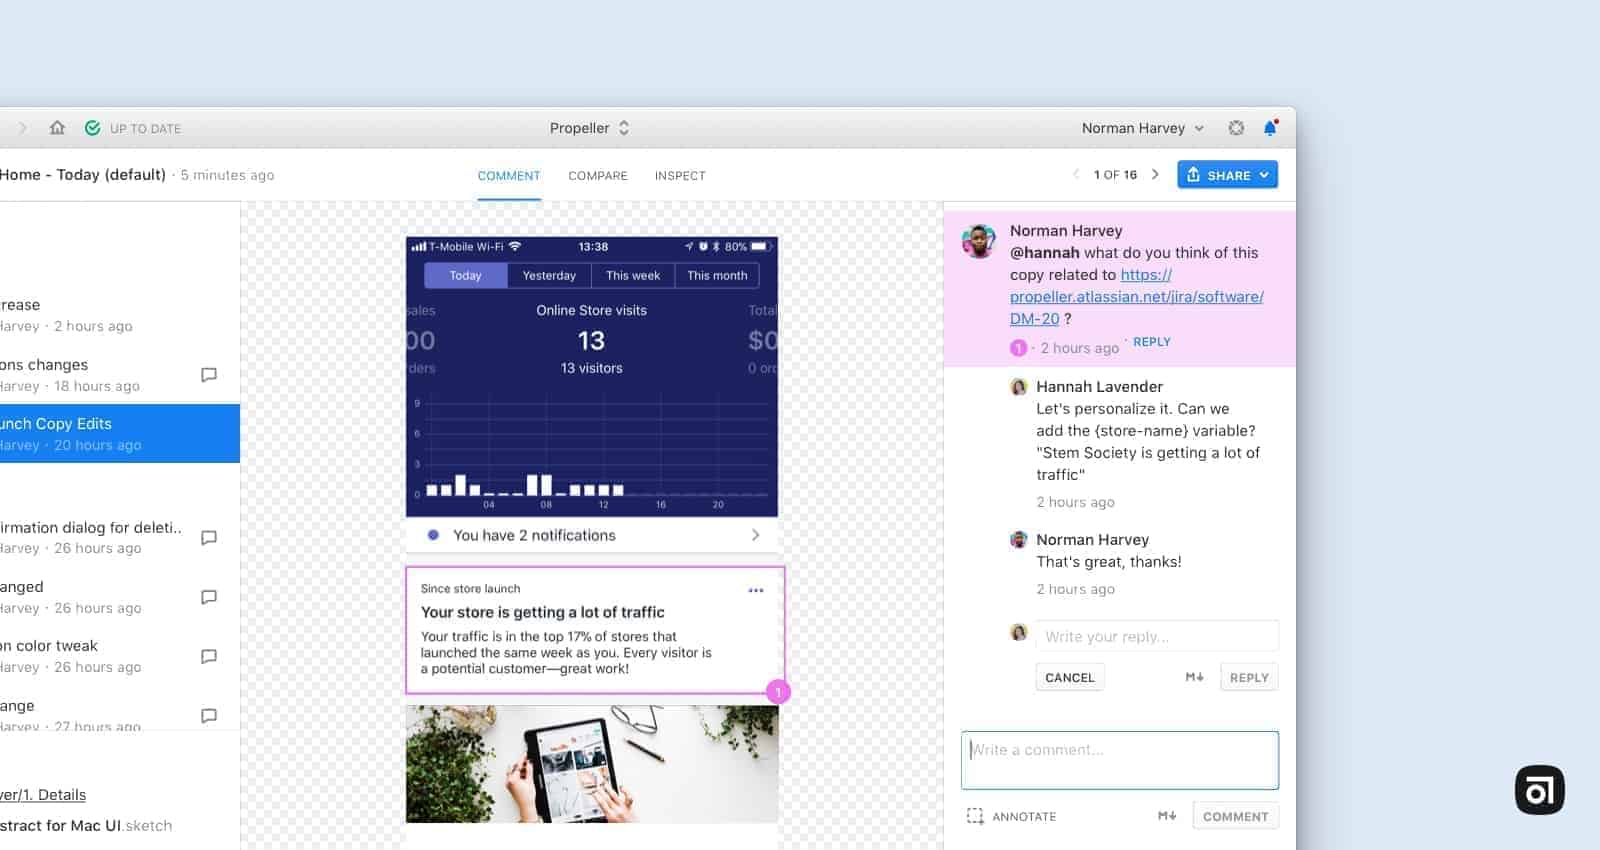Open comment icon on commit 27 hours ago
Image resolution: width=1600 pixels, height=850 pixels.
[x=209, y=716]
